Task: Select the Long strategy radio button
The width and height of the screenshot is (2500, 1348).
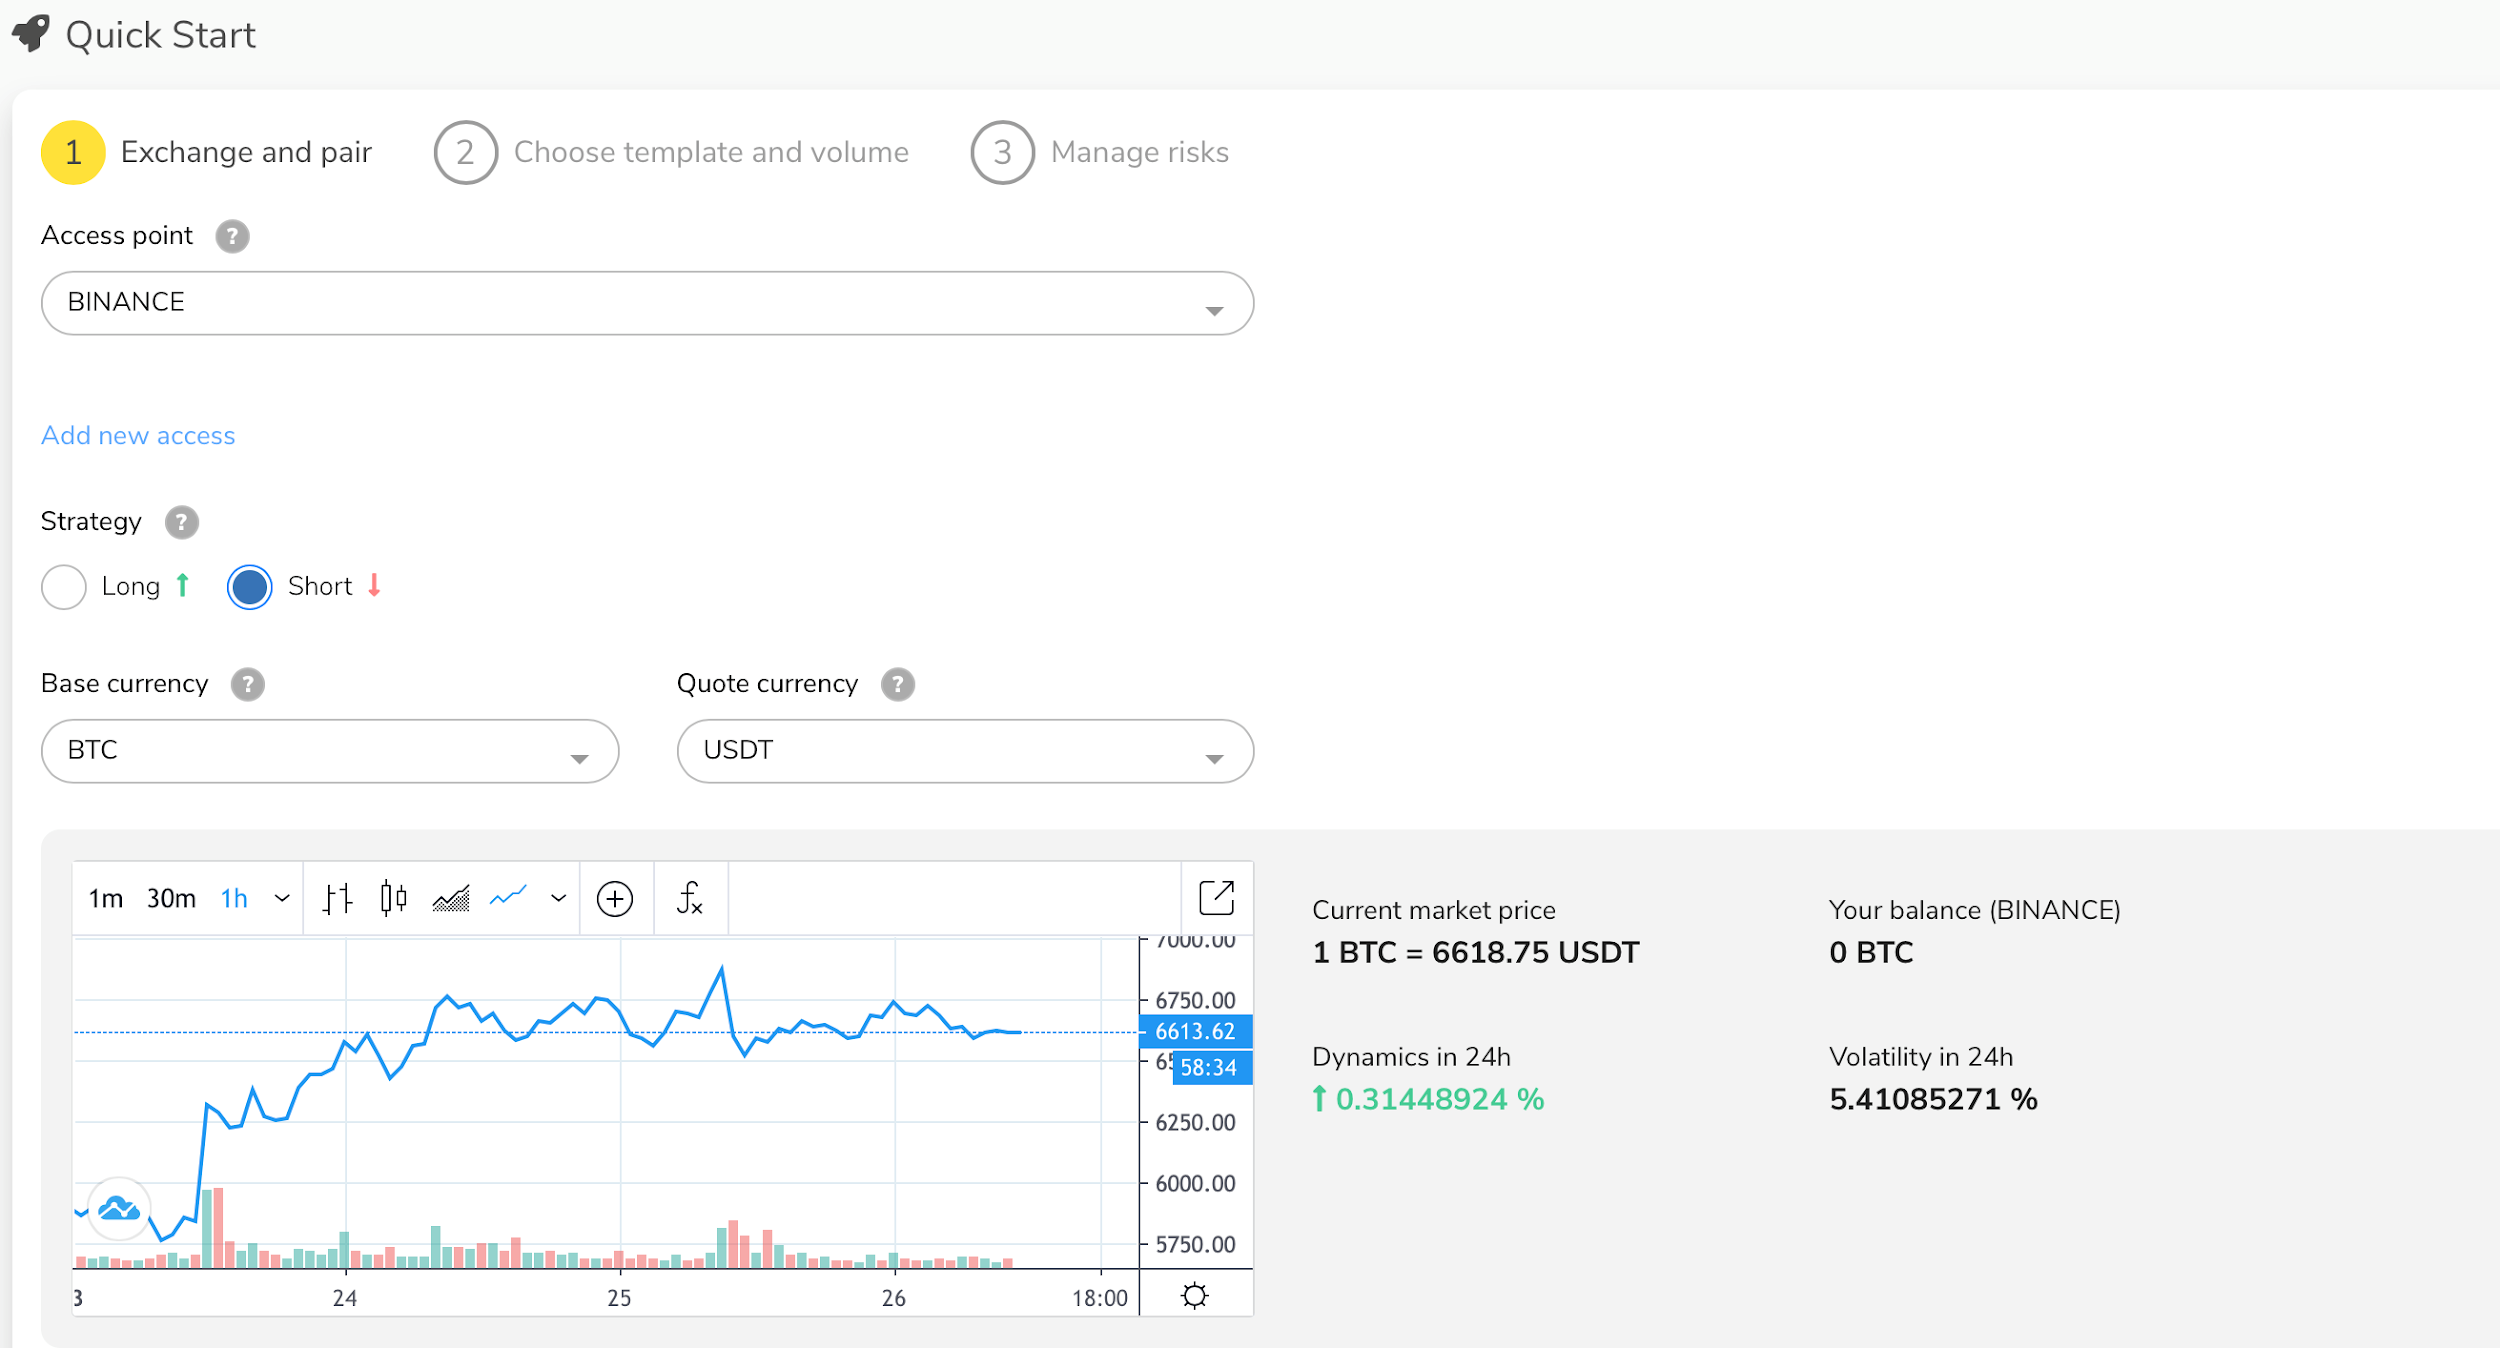Action: [64, 586]
